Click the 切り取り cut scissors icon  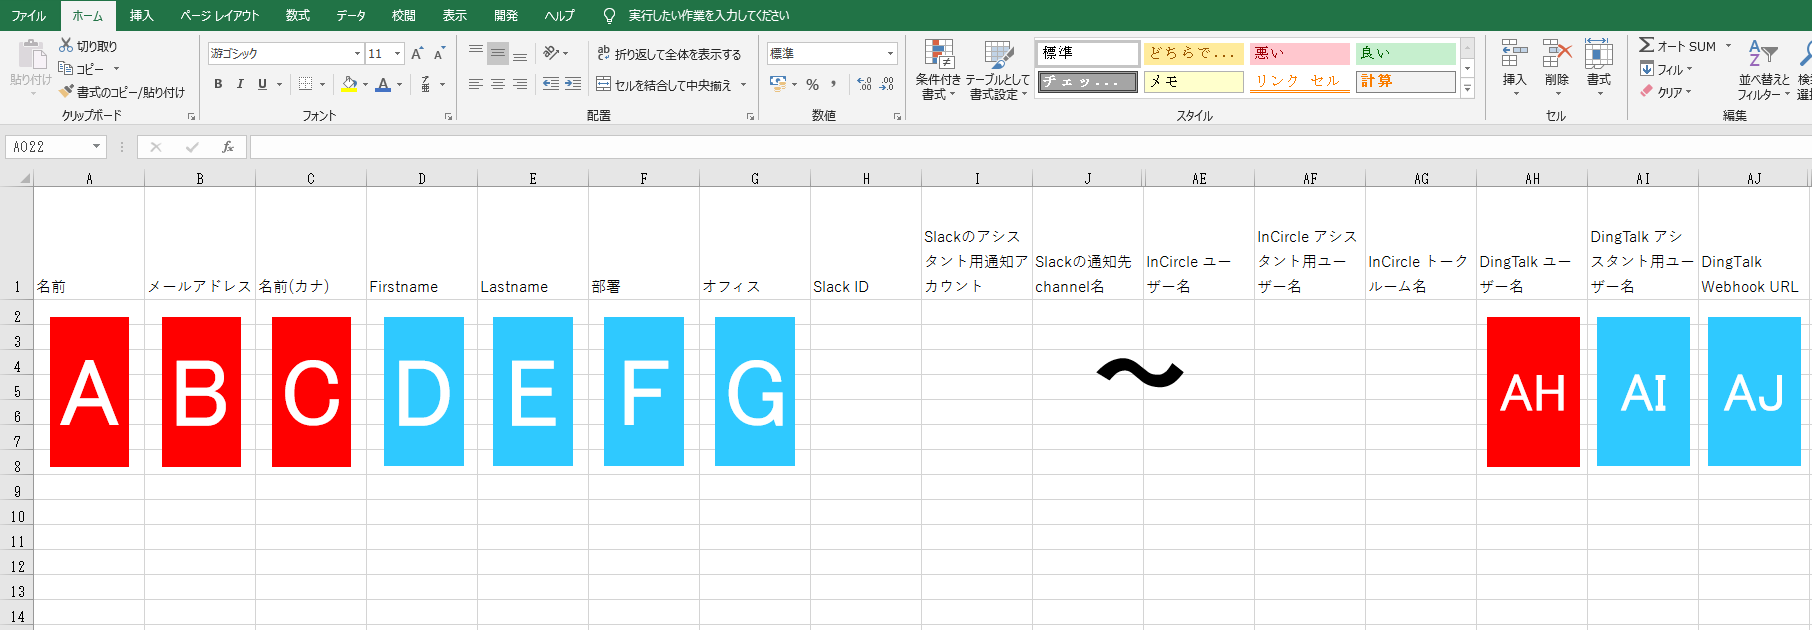click(66, 45)
